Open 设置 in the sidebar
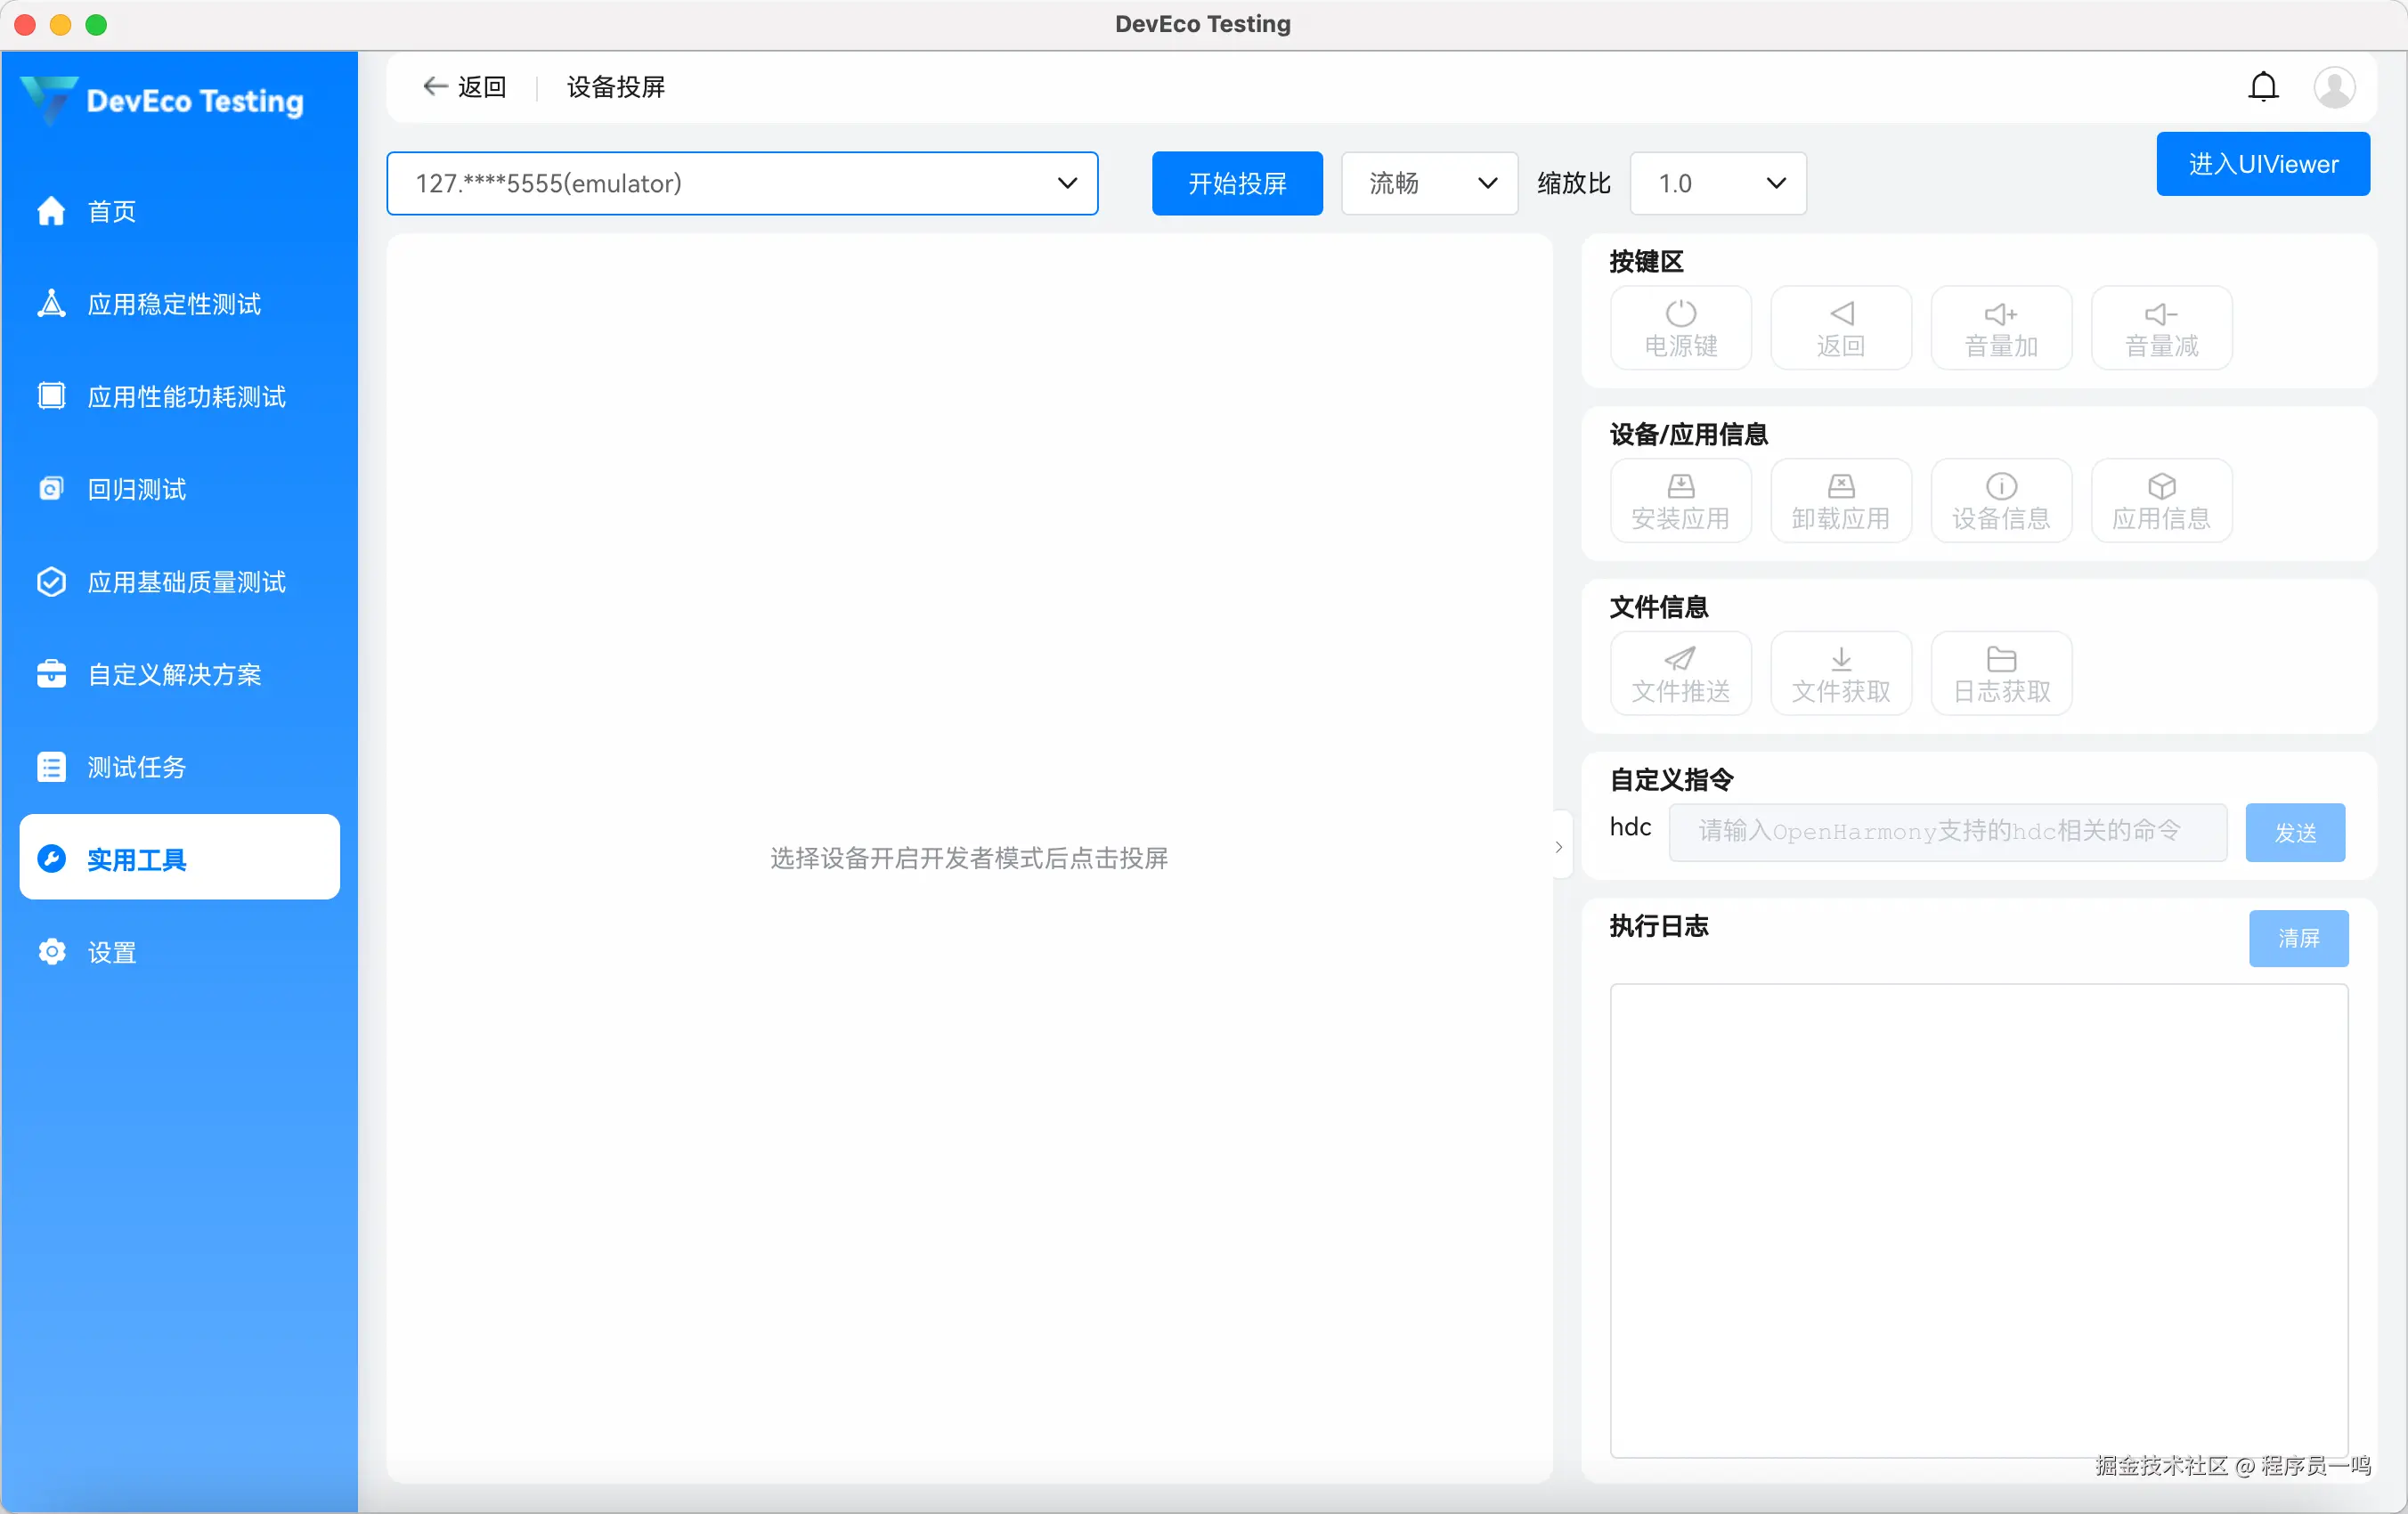Screen dimensions: 2408x1514 click(x=111, y=951)
